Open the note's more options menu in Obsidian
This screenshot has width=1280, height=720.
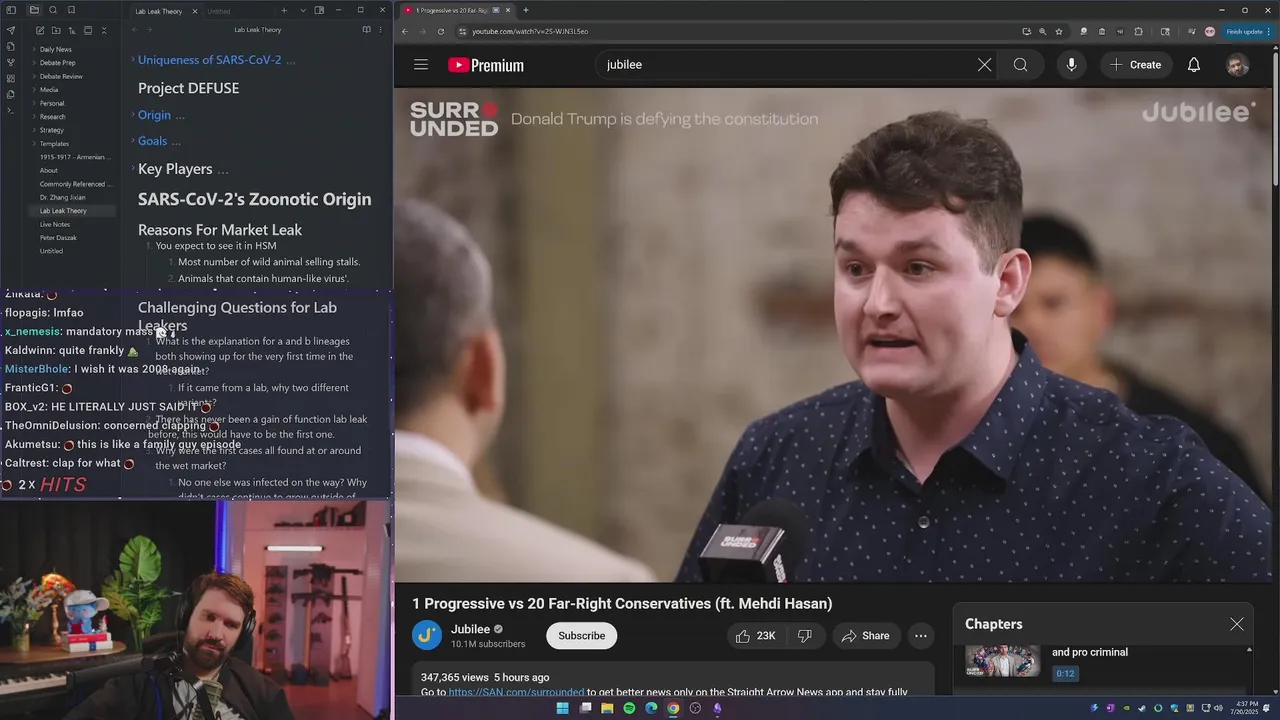pyautogui.click(x=381, y=30)
